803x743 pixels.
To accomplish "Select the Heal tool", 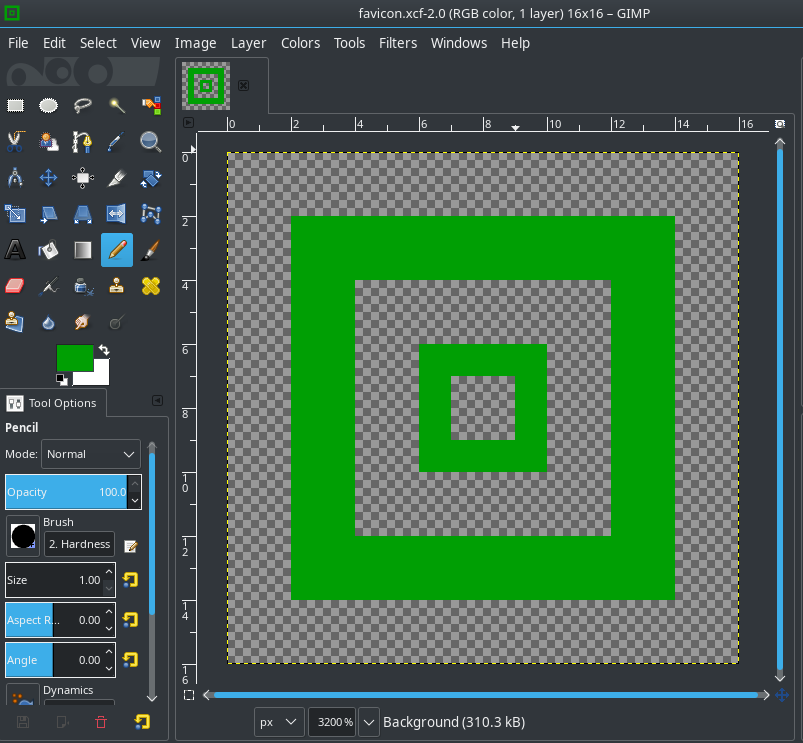I will pyautogui.click(x=151, y=286).
